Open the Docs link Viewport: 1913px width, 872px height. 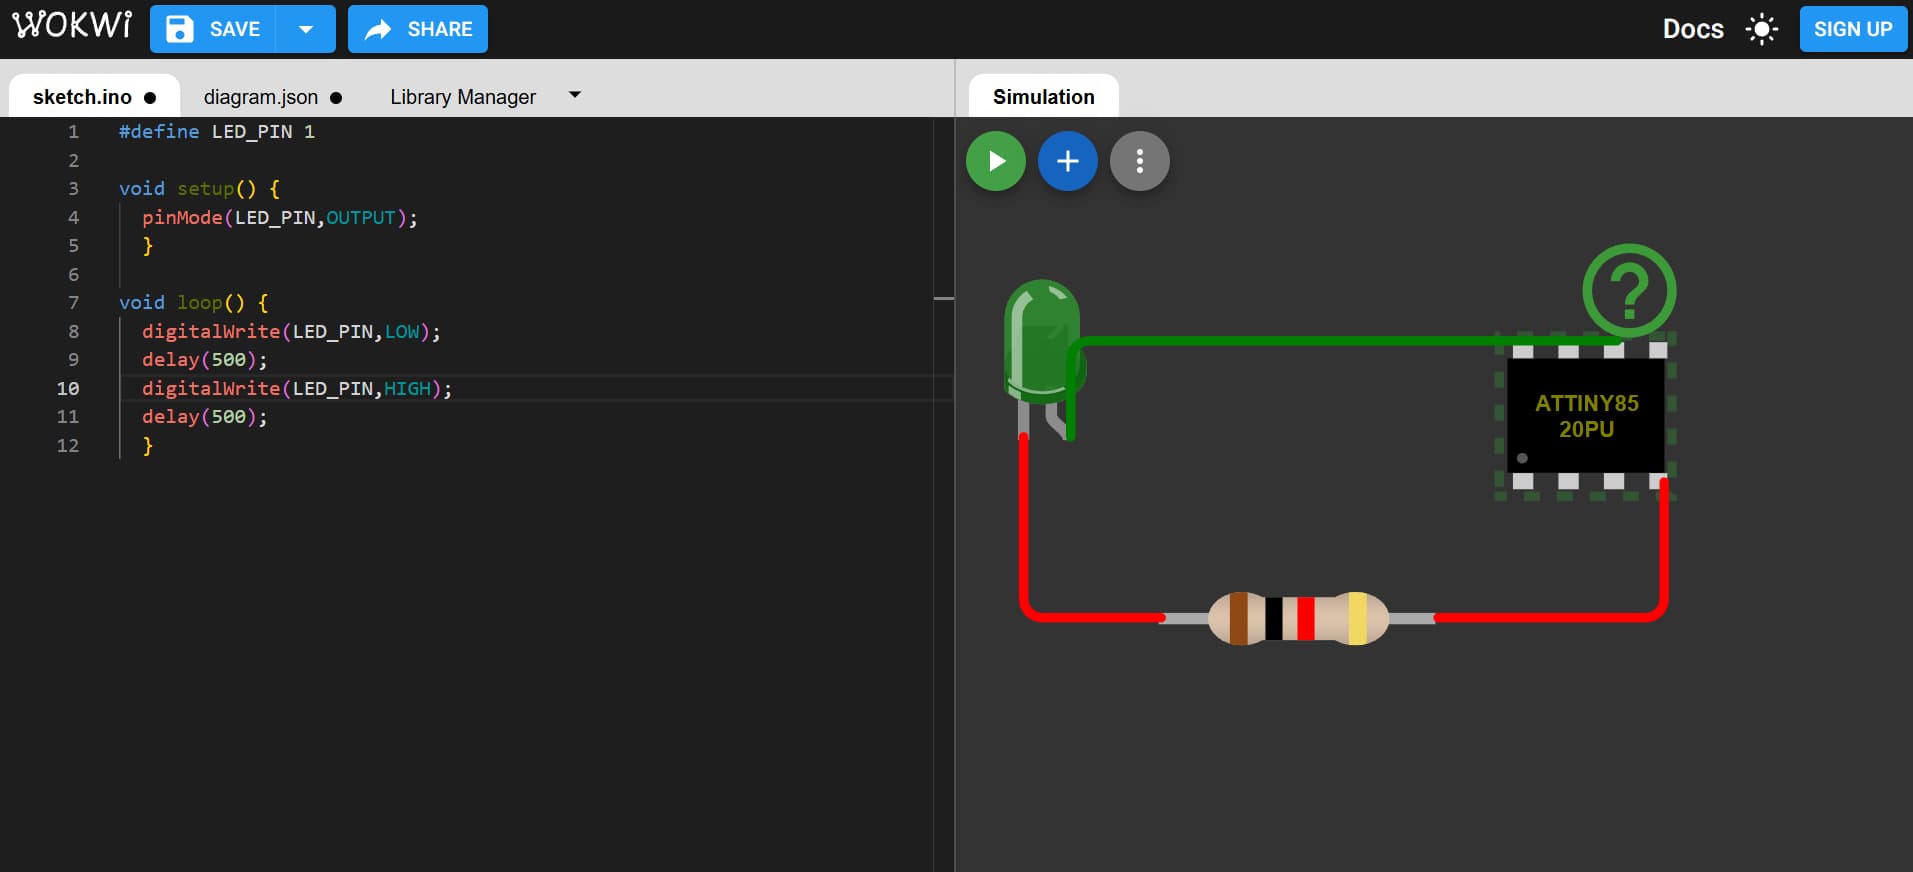1692,29
